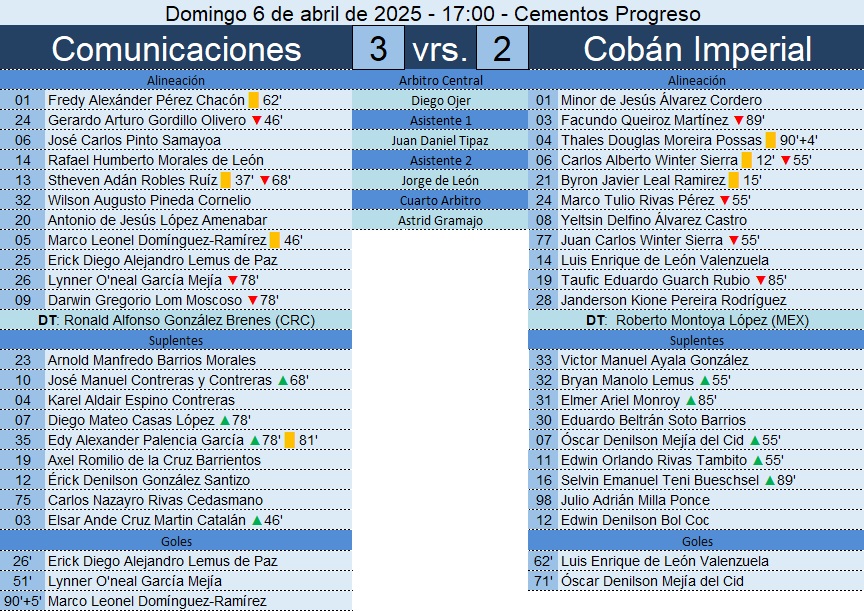The width and height of the screenshot is (864, 611).
Task: Click red arrow next to Facundo Queiroz Martínez
Action: 739,120
